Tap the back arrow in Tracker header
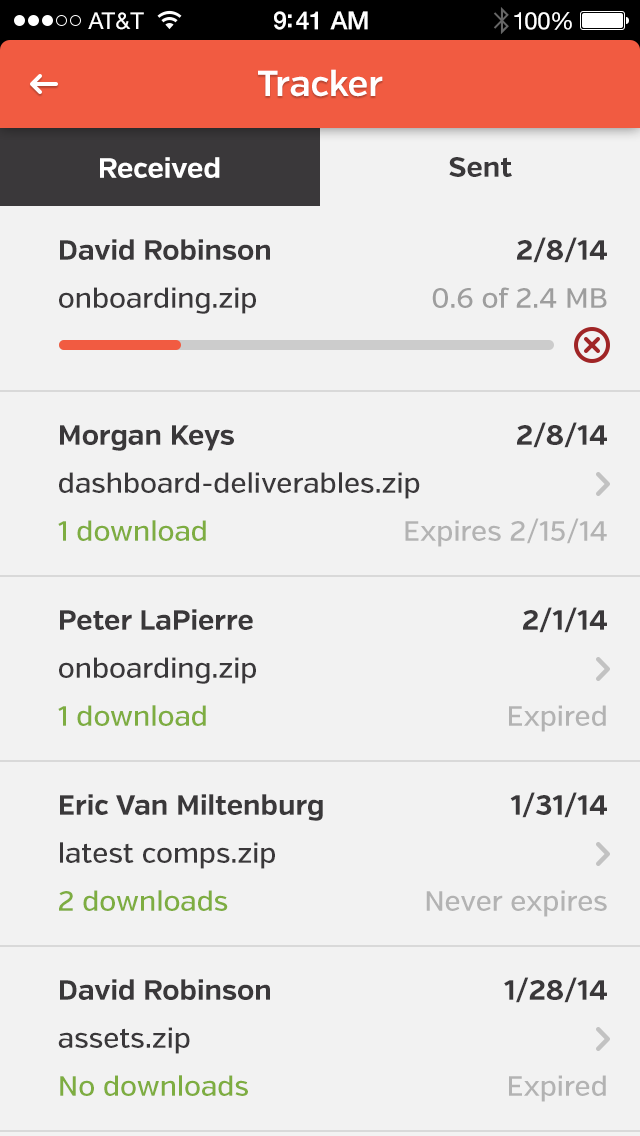The image size is (640, 1136). pos(44,84)
